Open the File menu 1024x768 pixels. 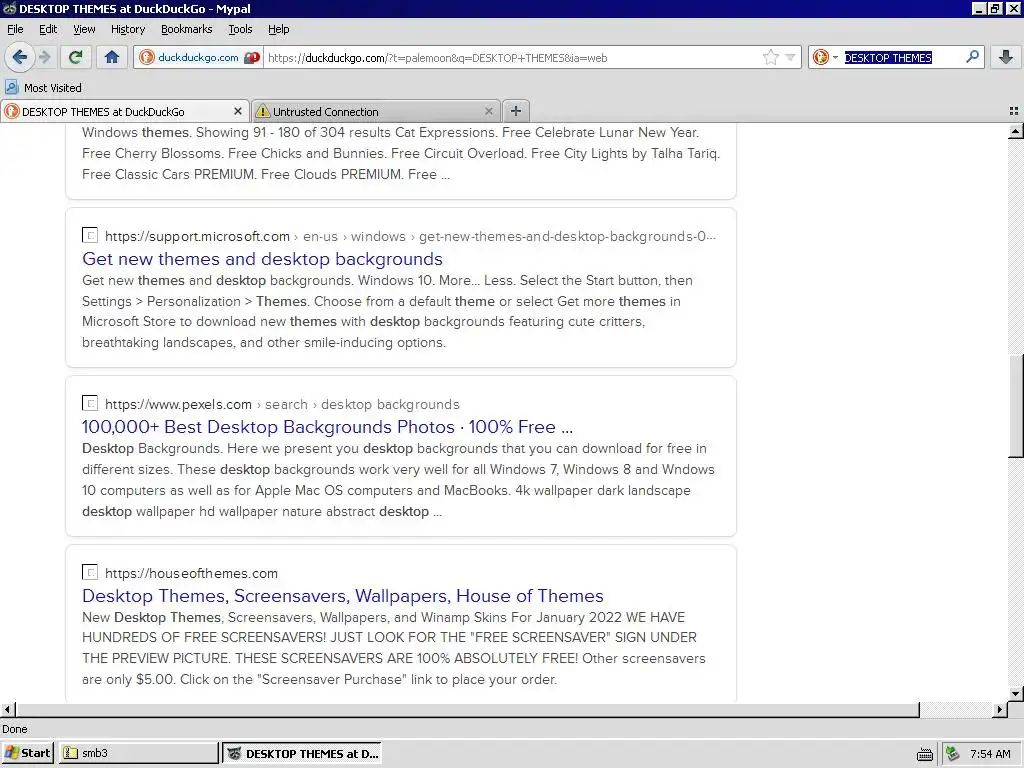[x=15, y=29]
